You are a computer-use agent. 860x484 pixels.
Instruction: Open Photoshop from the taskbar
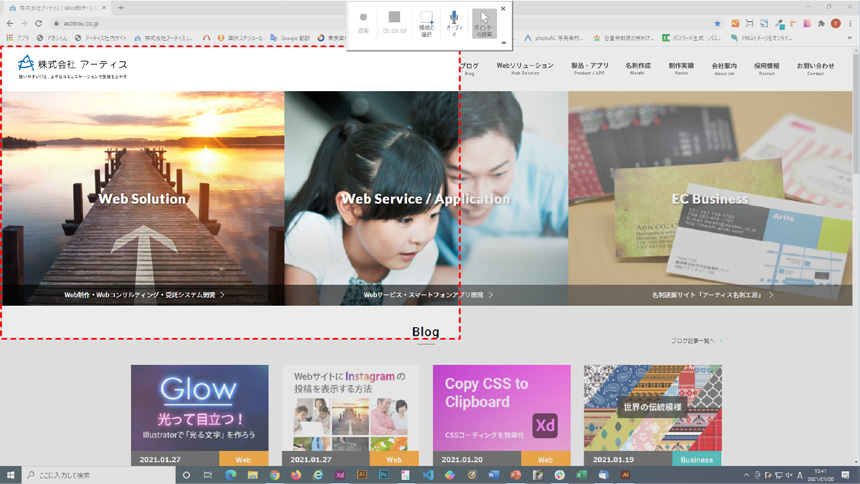[x=383, y=475]
